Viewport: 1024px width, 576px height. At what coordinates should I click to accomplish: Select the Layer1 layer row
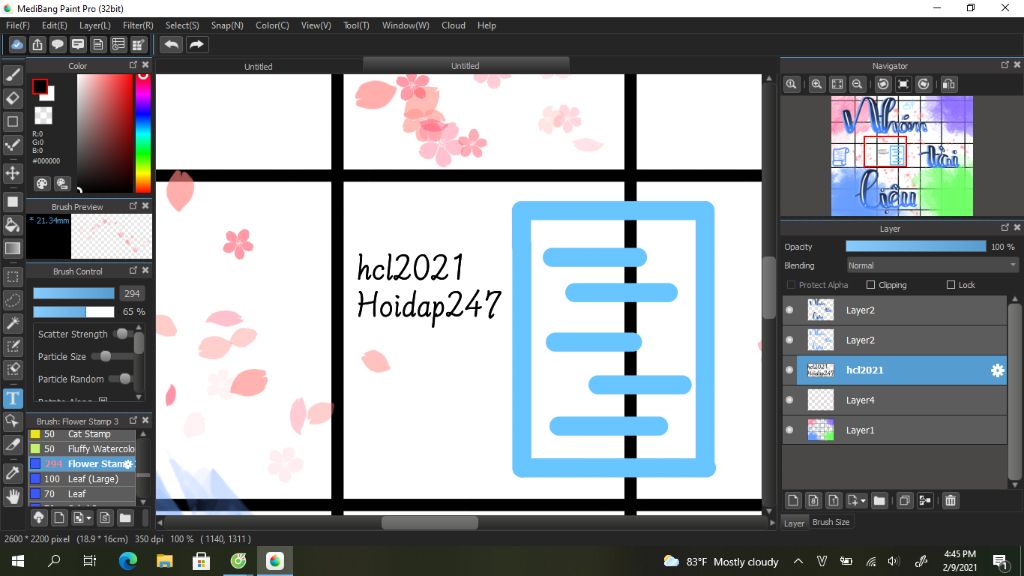click(x=895, y=430)
